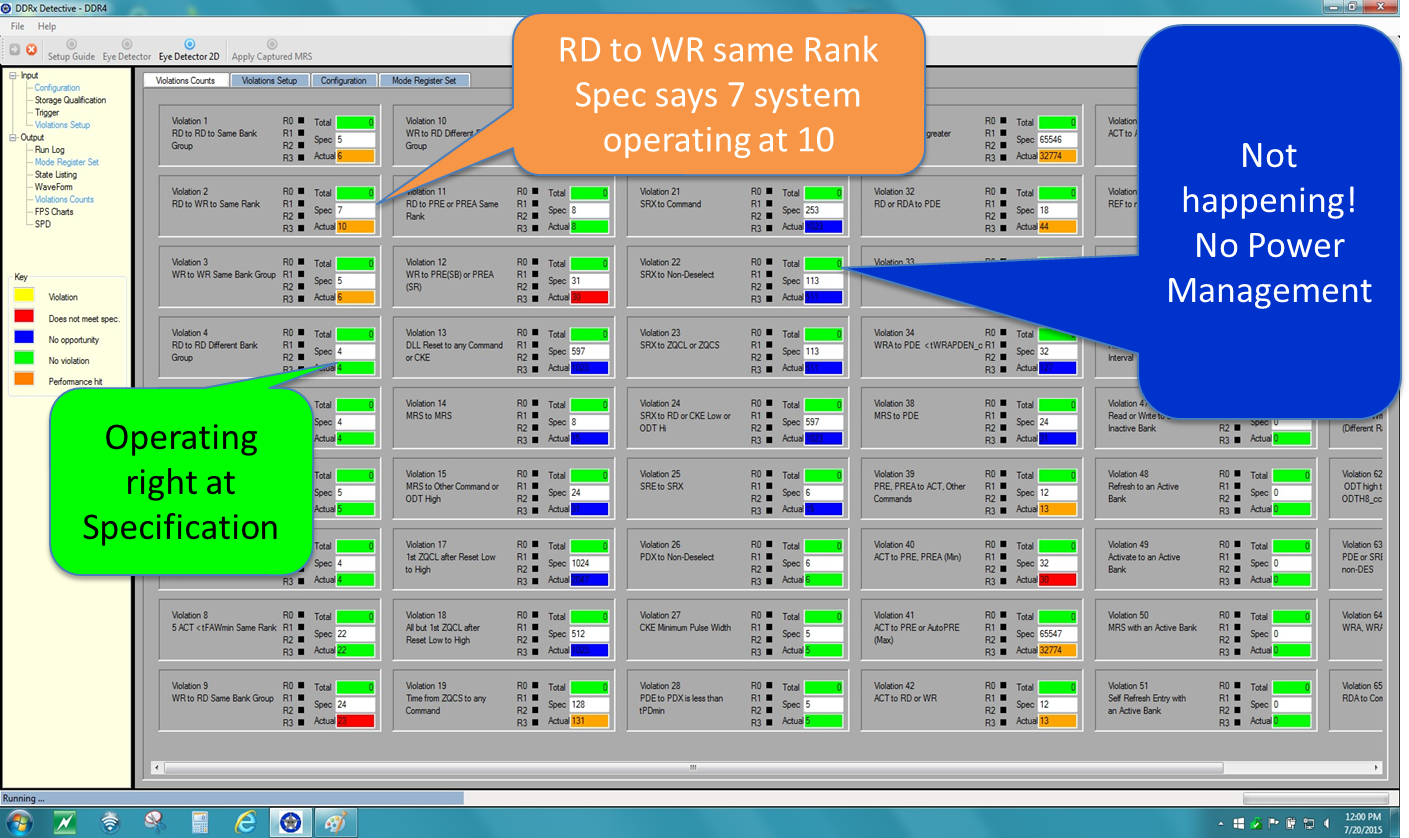Click the green No violation key swatch
This screenshot has width=1409, height=838.
(22, 360)
